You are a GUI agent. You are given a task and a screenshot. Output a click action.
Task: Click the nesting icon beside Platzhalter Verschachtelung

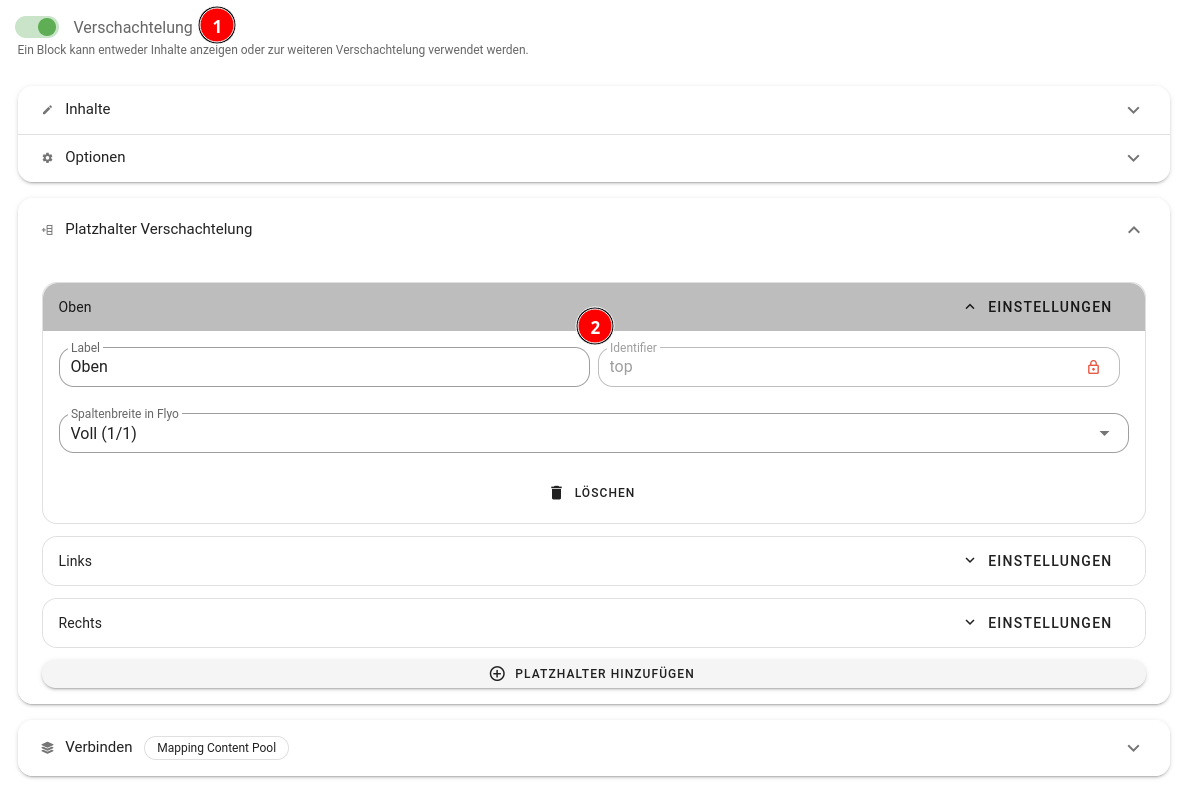(47, 230)
